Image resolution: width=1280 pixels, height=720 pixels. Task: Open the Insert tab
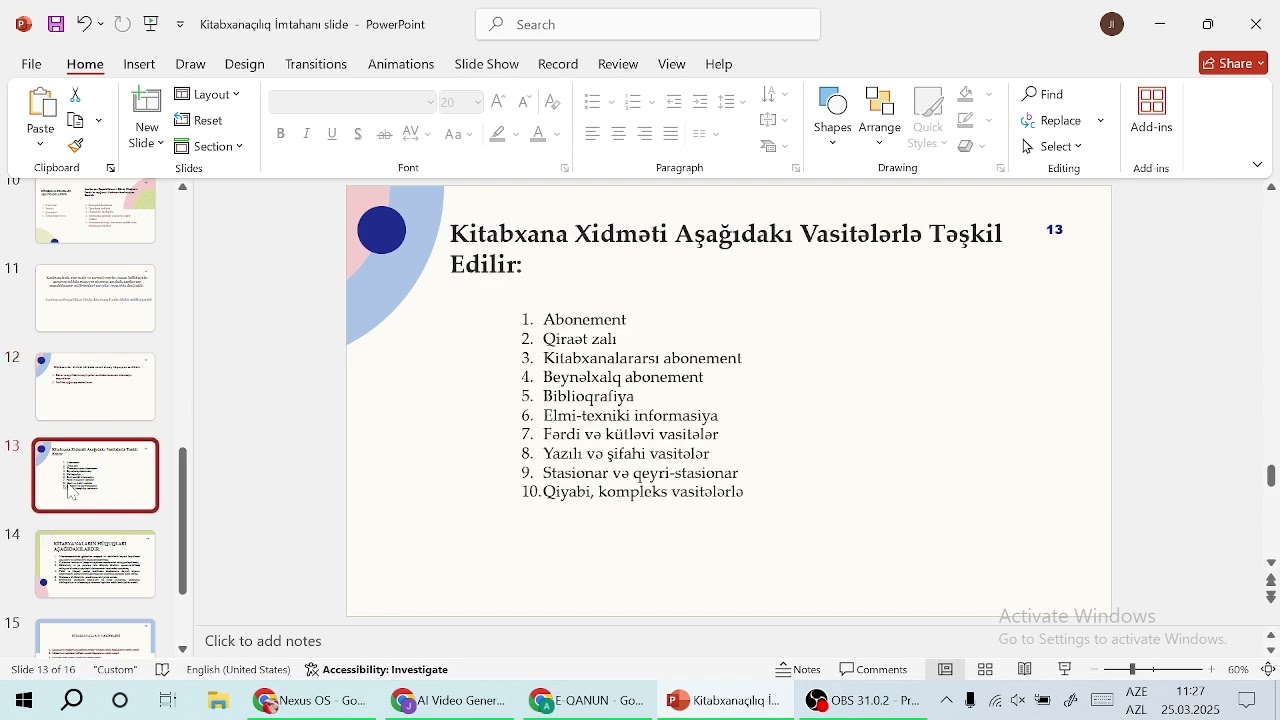click(139, 65)
